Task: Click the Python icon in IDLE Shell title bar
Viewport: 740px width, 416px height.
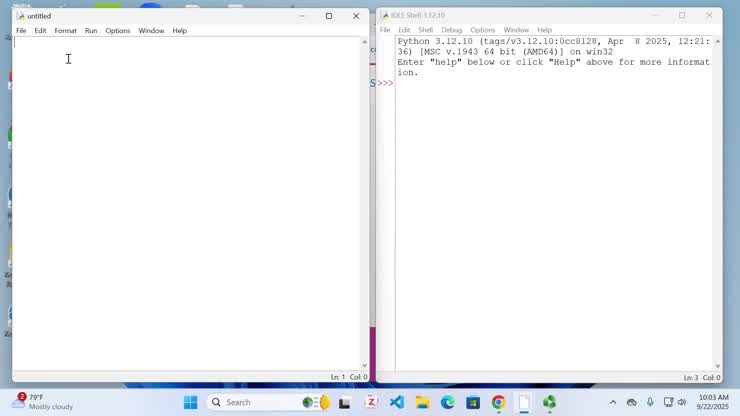Action: (385, 15)
